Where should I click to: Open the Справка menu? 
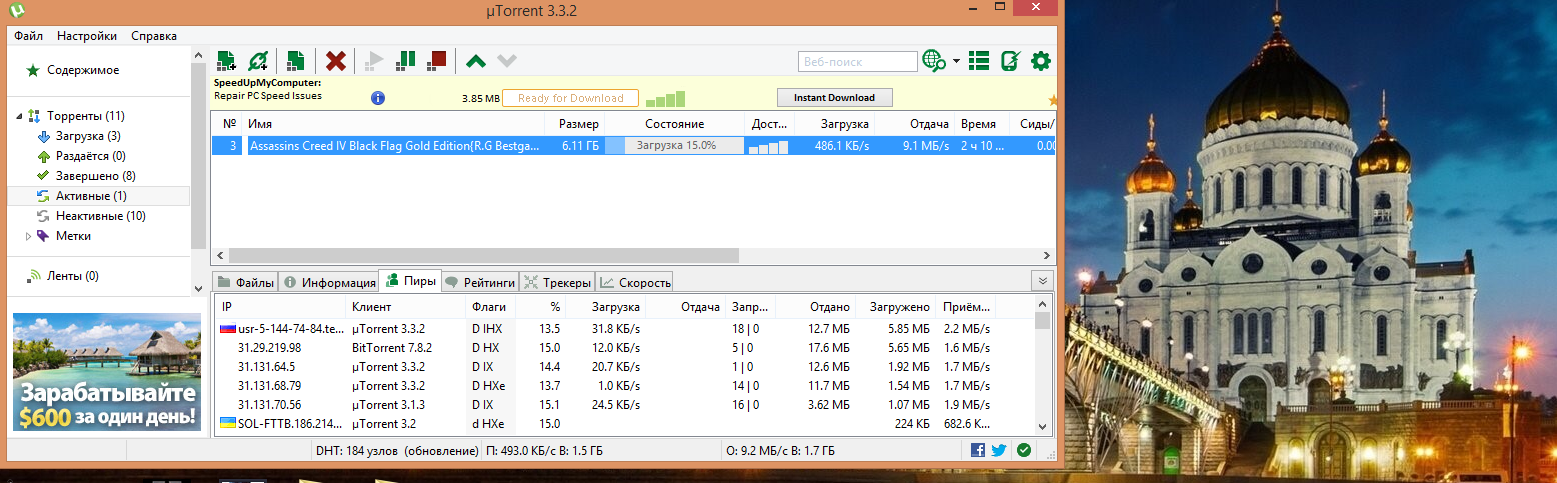pyautogui.click(x=154, y=36)
